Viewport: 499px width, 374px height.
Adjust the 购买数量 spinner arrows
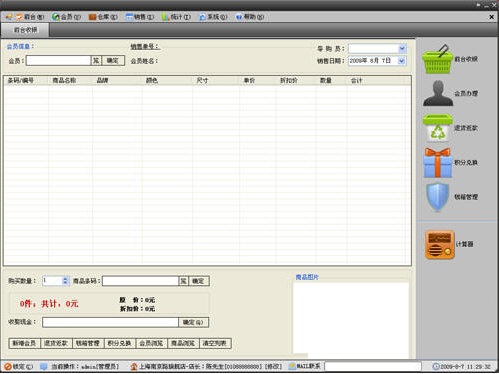(65, 281)
